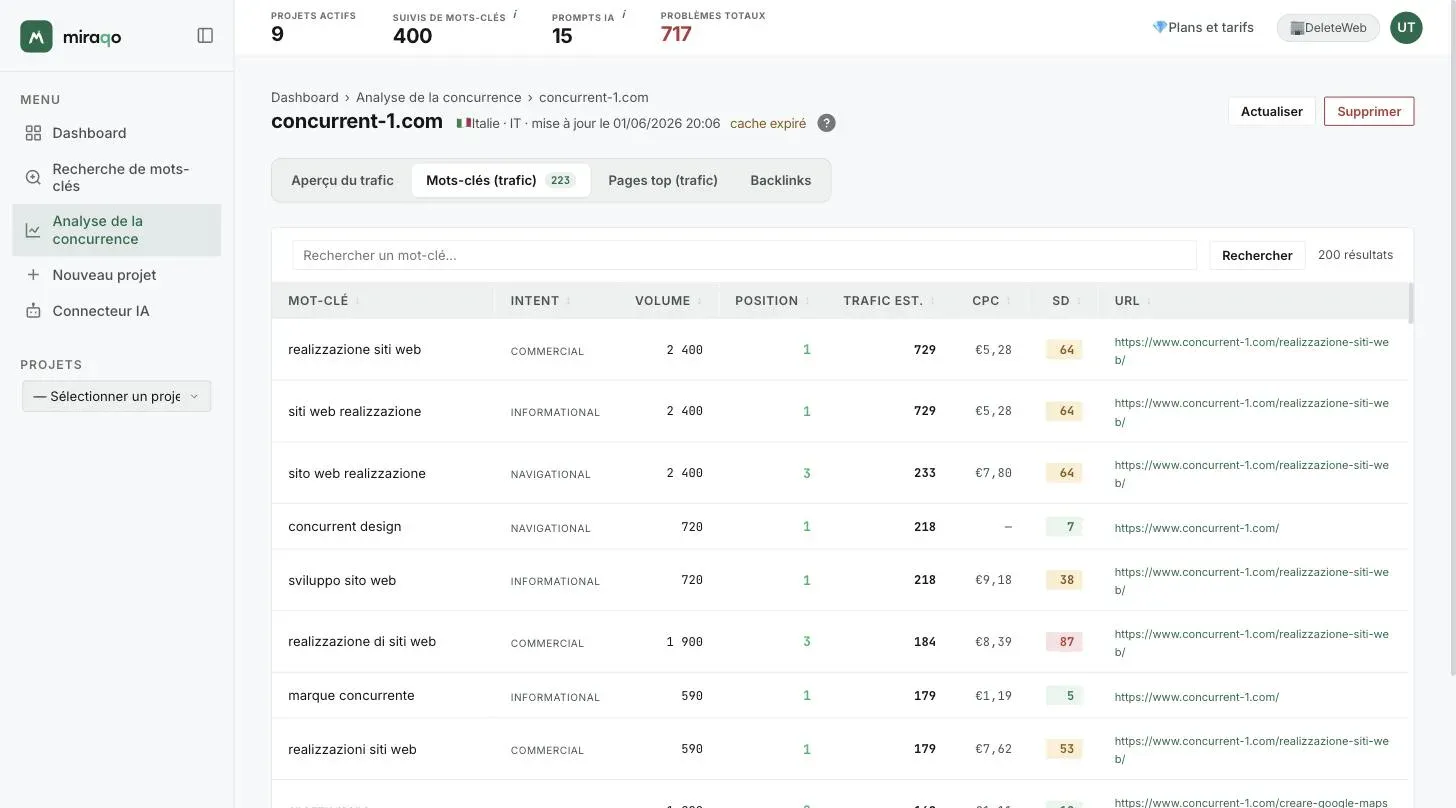
Task: Open the help question-mark icon beside cache expiré
Action: point(826,123)
